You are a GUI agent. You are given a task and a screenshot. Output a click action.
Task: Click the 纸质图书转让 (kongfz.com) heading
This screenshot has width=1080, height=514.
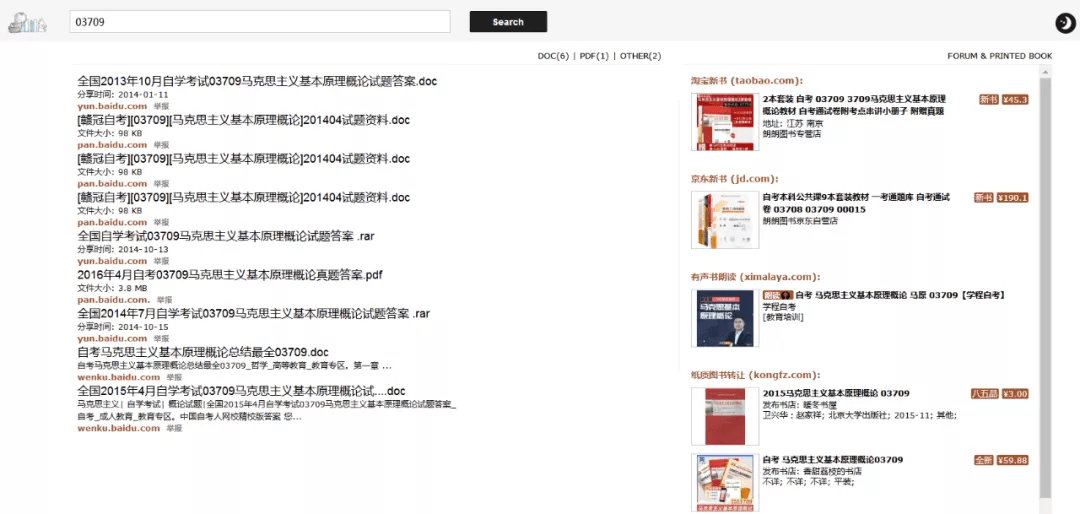[756, 375]
